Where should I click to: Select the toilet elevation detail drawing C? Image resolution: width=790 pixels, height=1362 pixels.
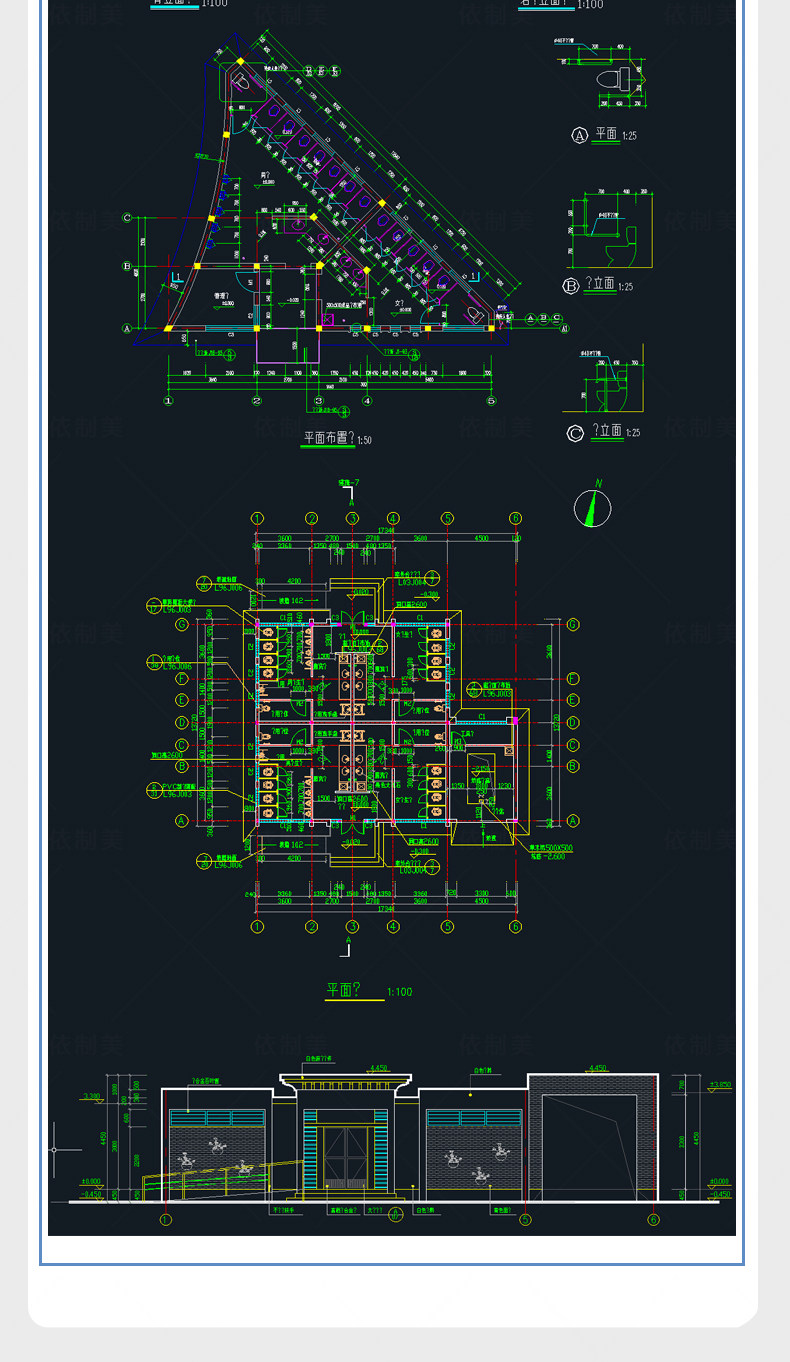click(x=604, y=380)
